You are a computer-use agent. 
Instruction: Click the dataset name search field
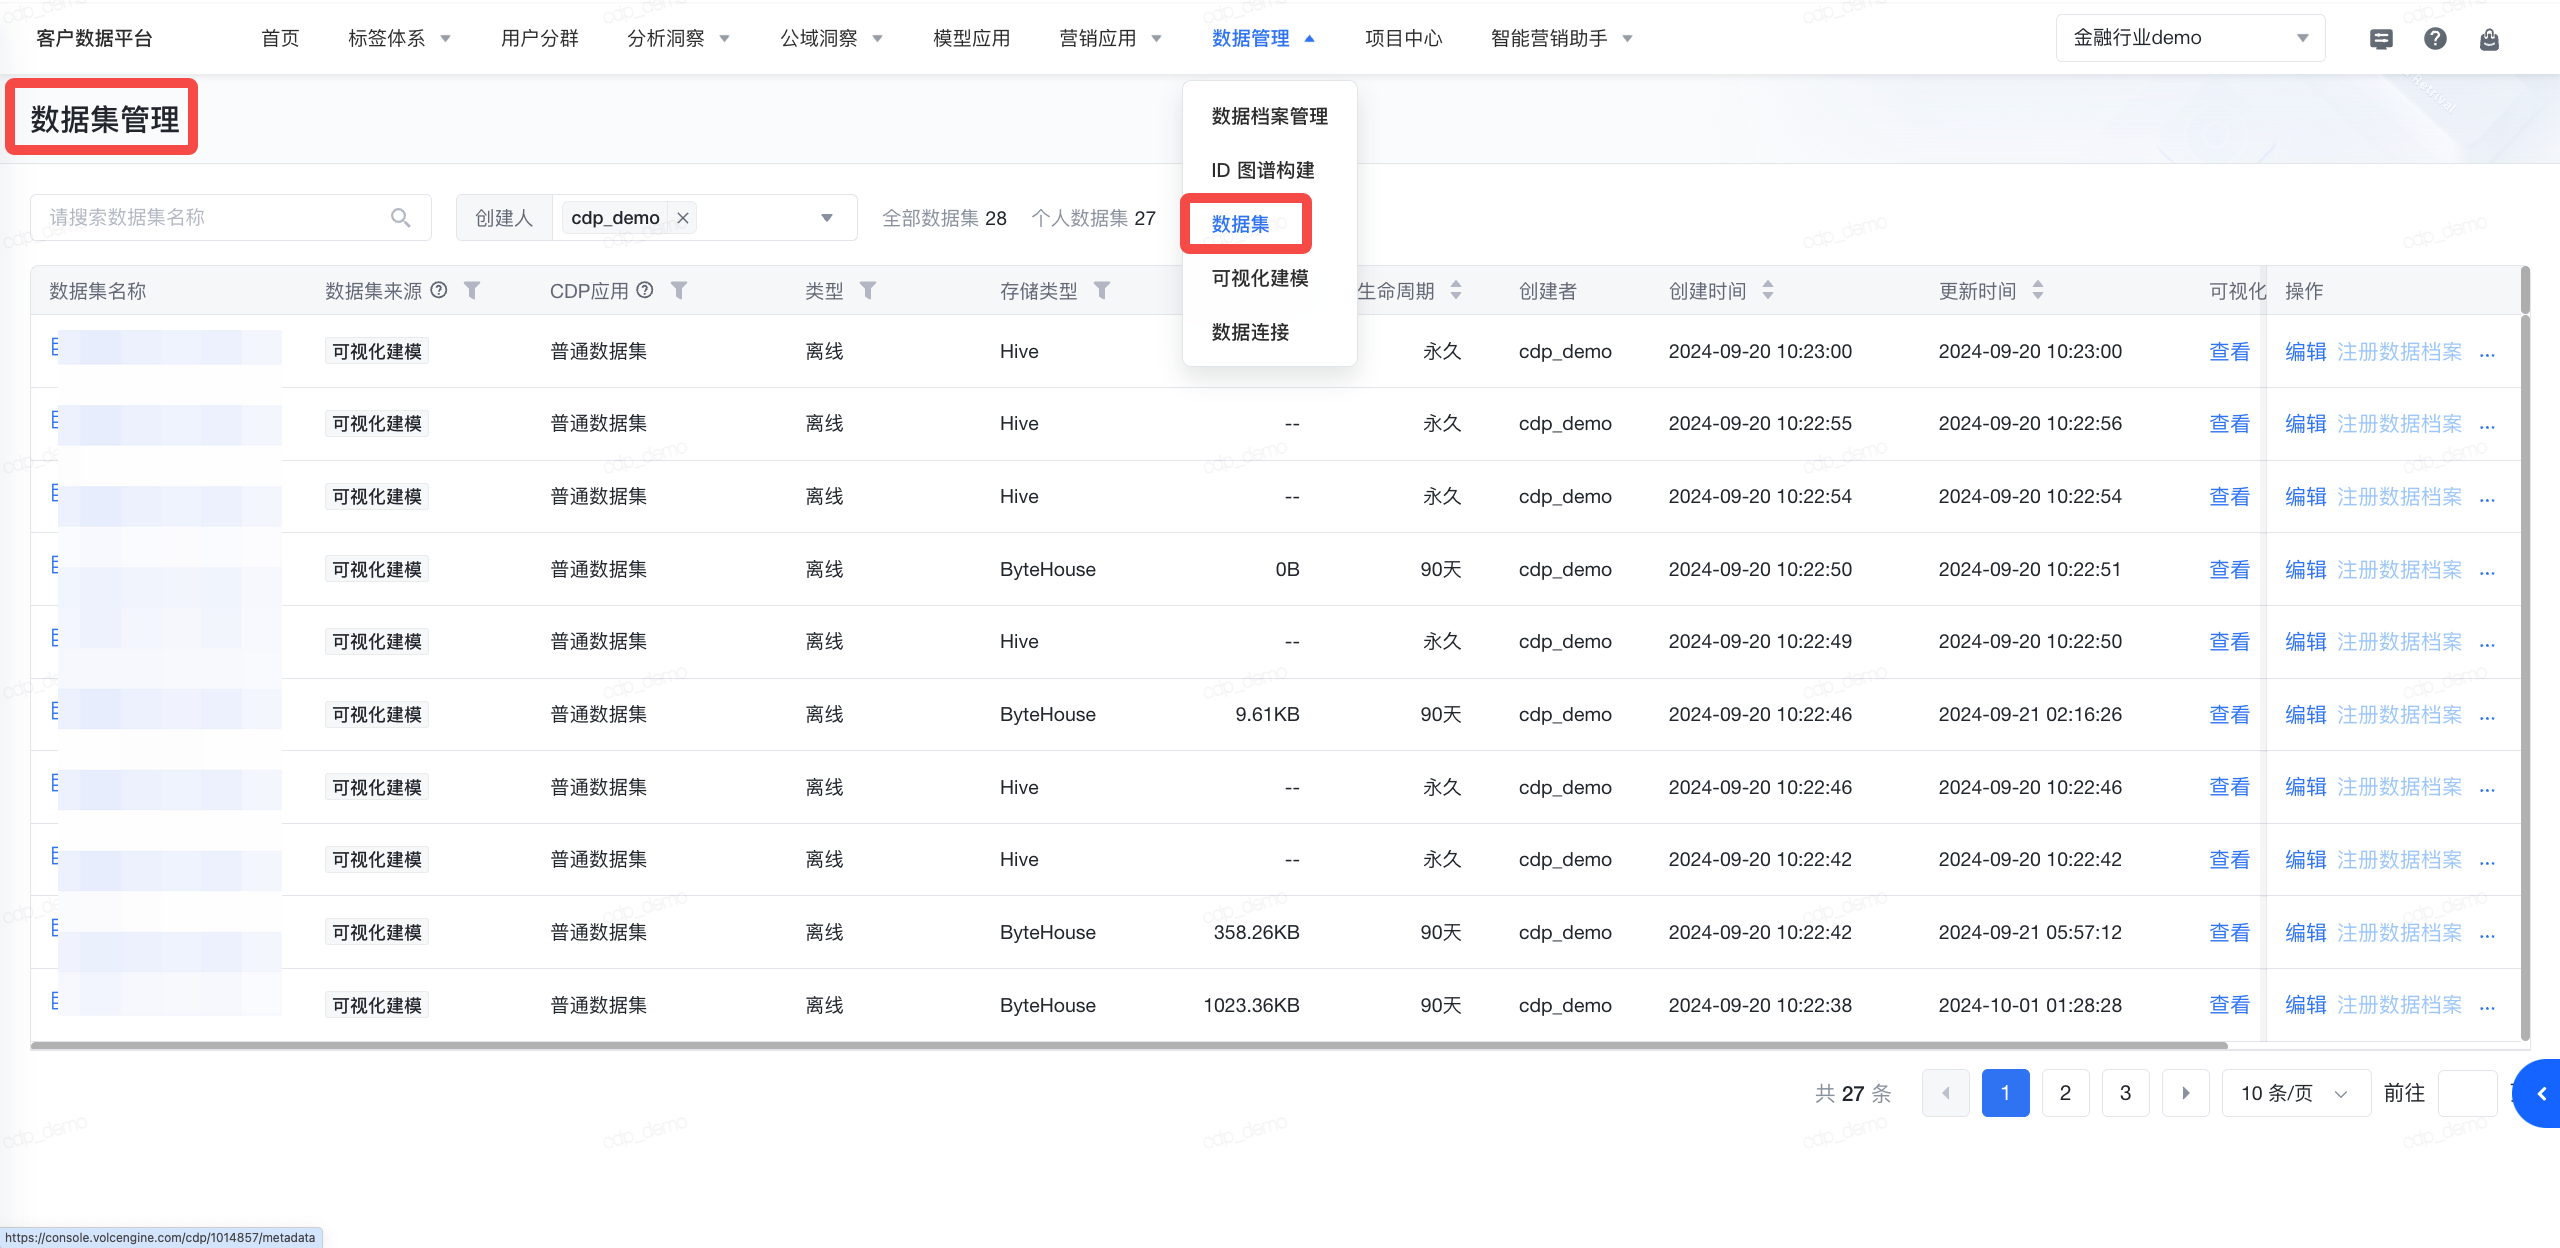coord(230,217)
